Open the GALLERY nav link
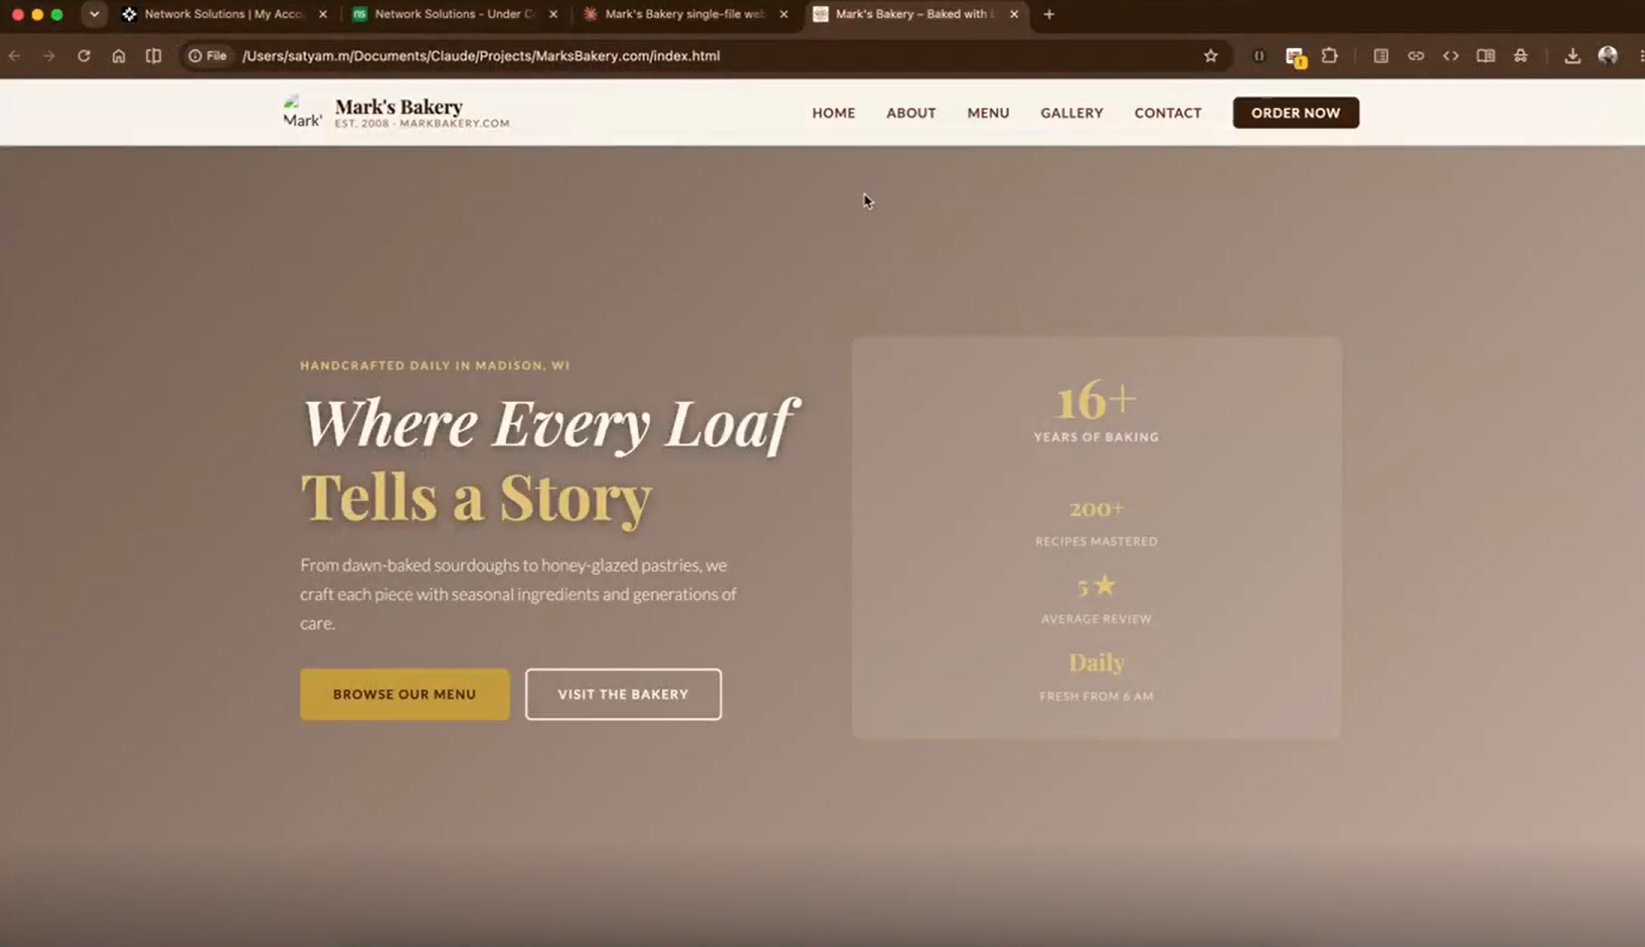 (x=1072, y=113)
